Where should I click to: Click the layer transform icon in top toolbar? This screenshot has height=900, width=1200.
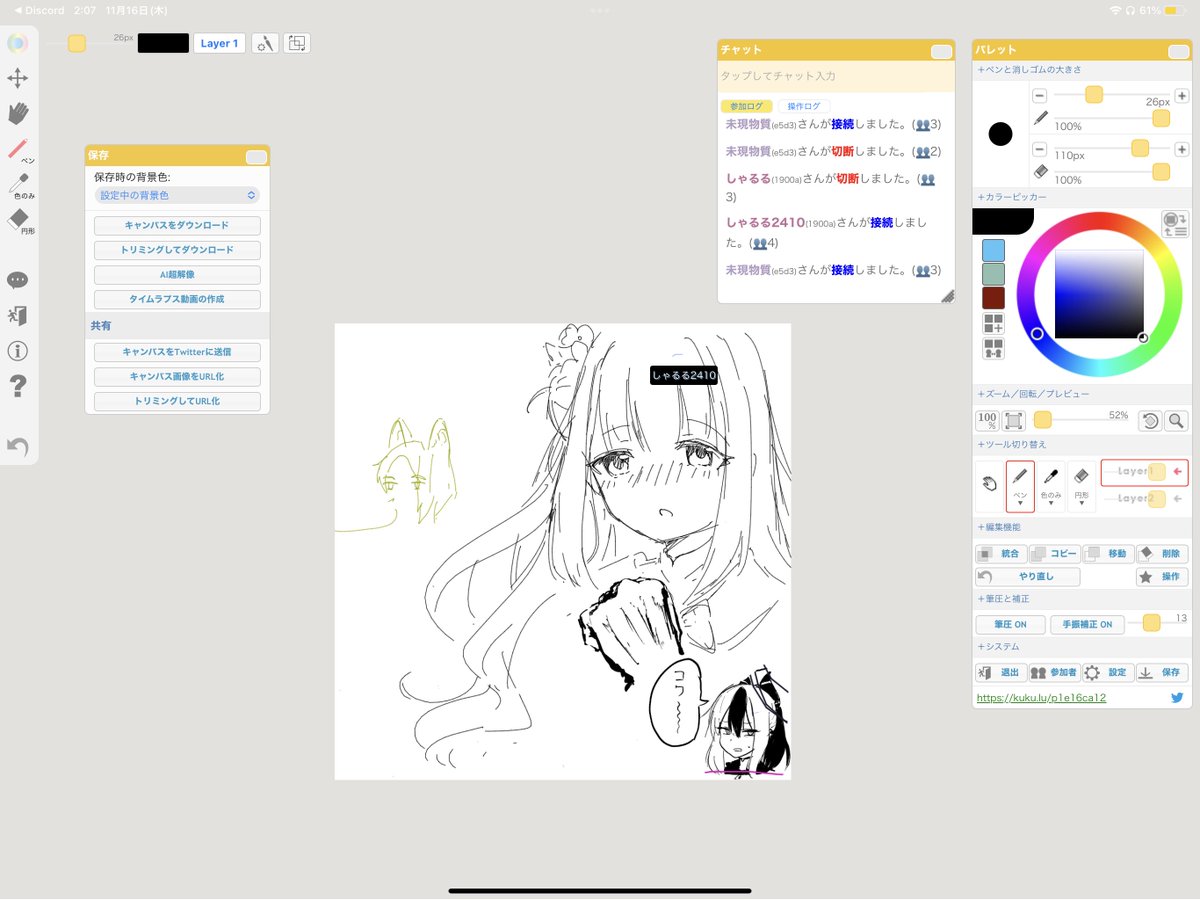coord(297,43)
